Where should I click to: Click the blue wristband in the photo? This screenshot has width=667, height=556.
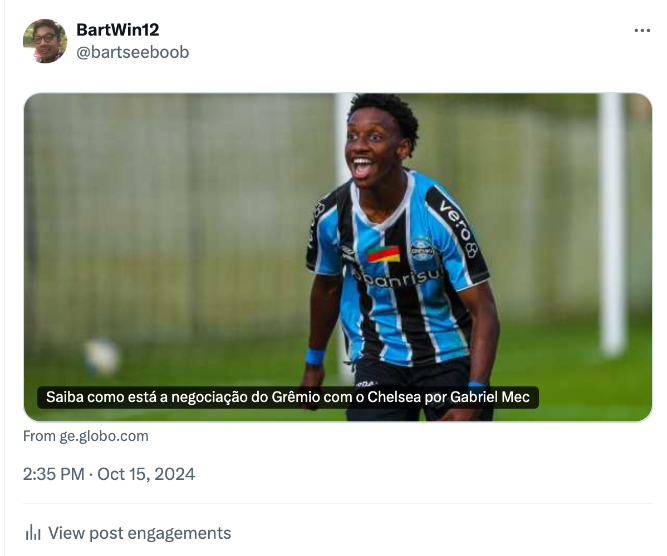point(315,356)
